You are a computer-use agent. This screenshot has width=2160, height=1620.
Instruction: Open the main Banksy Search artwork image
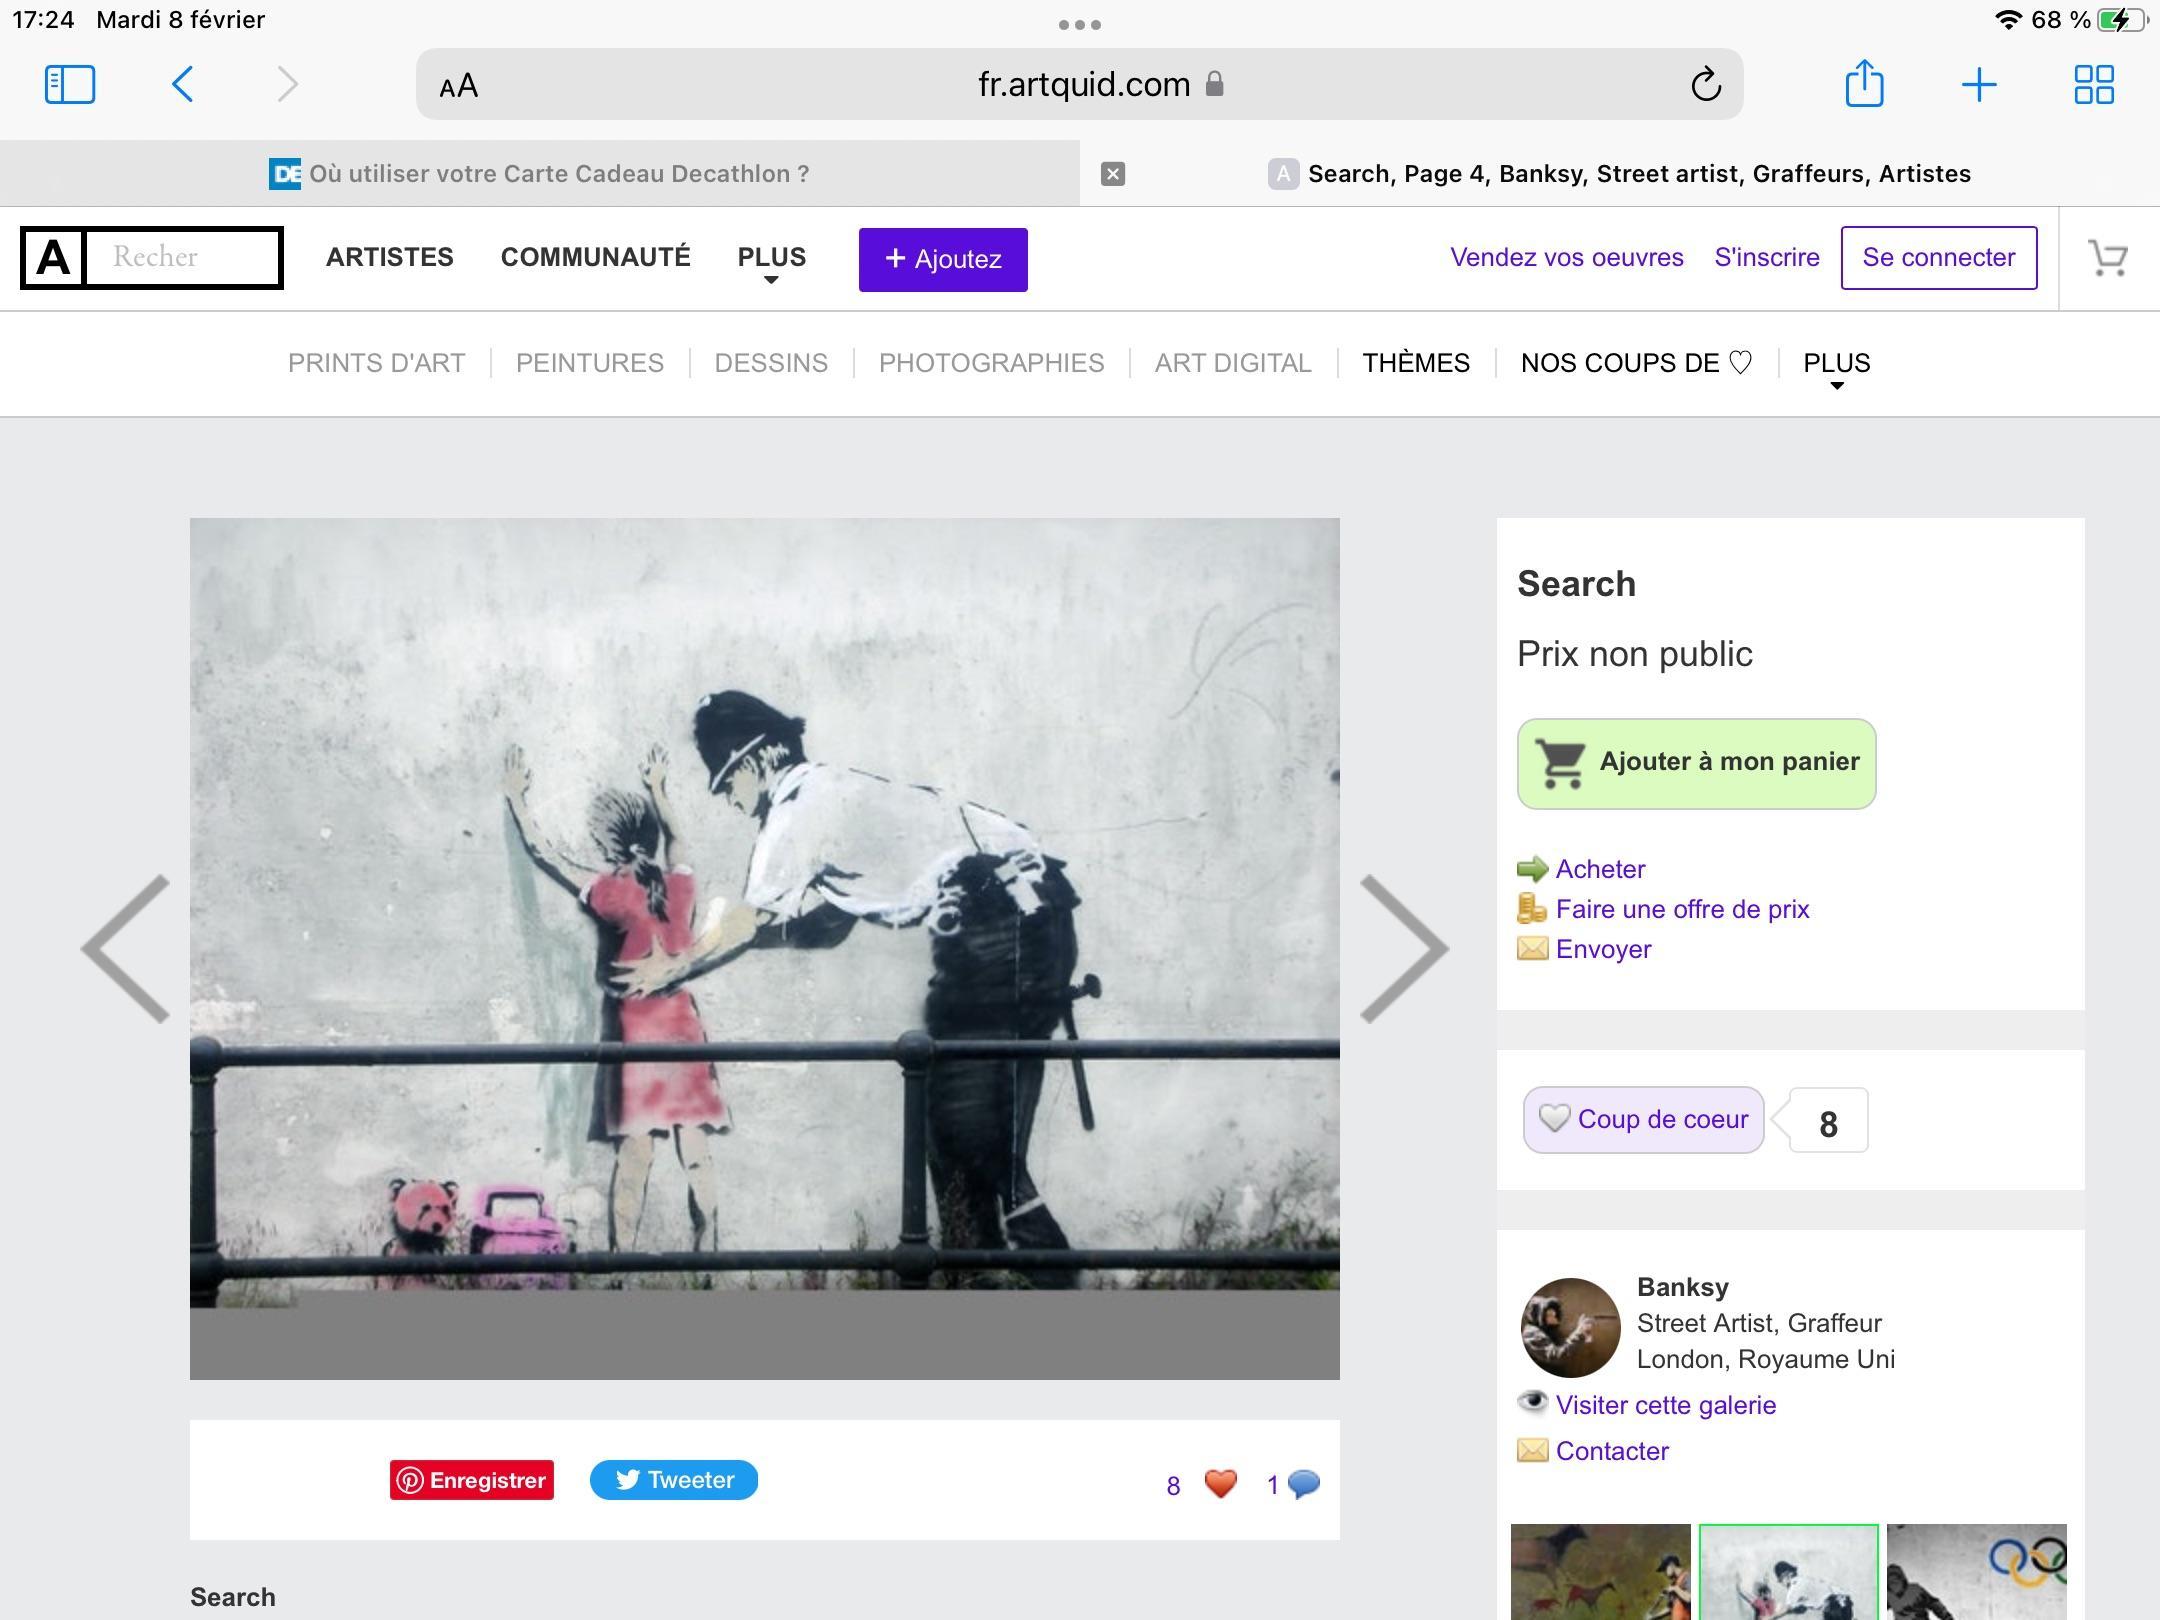(x=765, y=948)
